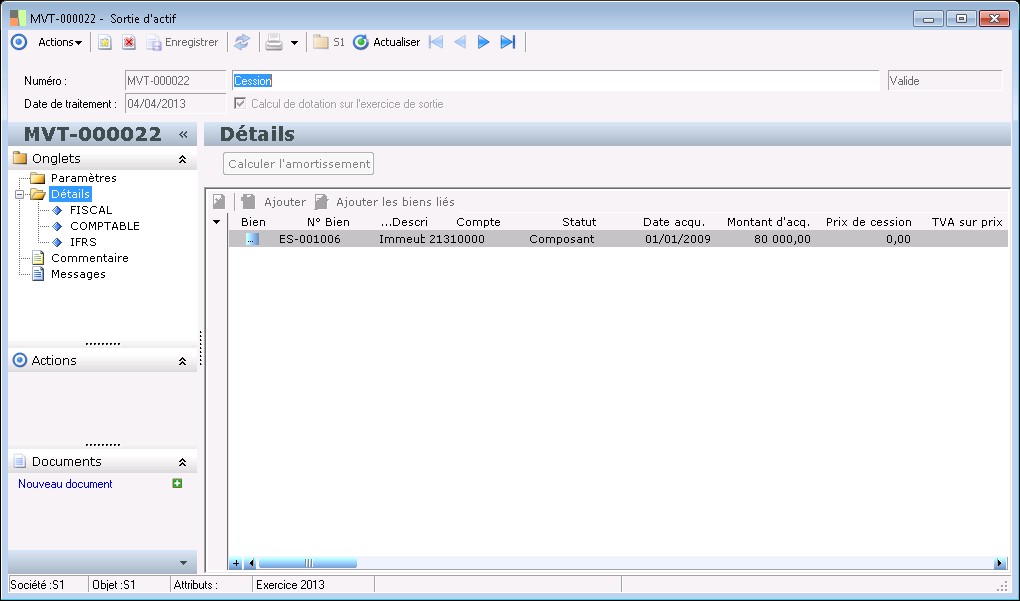Image resolution: width=1020 pixels, height=601 pixels.
Task: Click Calculer l'amortissement button
Action: click(x=298, y=164)
